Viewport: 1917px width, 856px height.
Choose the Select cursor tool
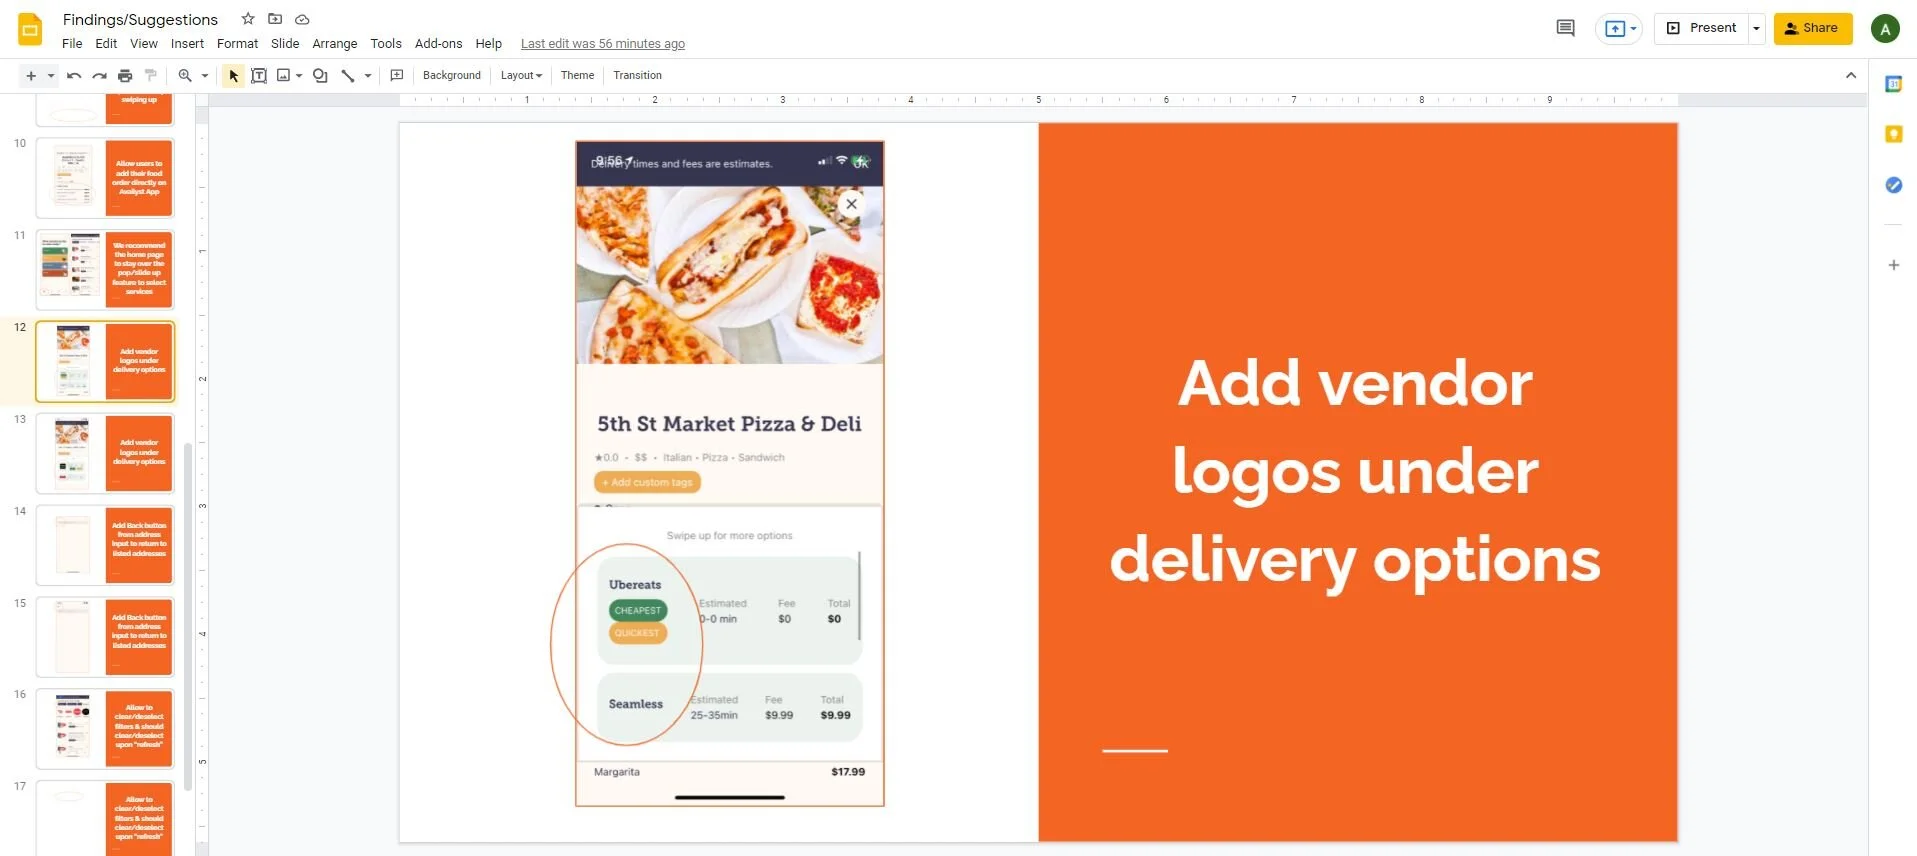[x=233, y=75]
